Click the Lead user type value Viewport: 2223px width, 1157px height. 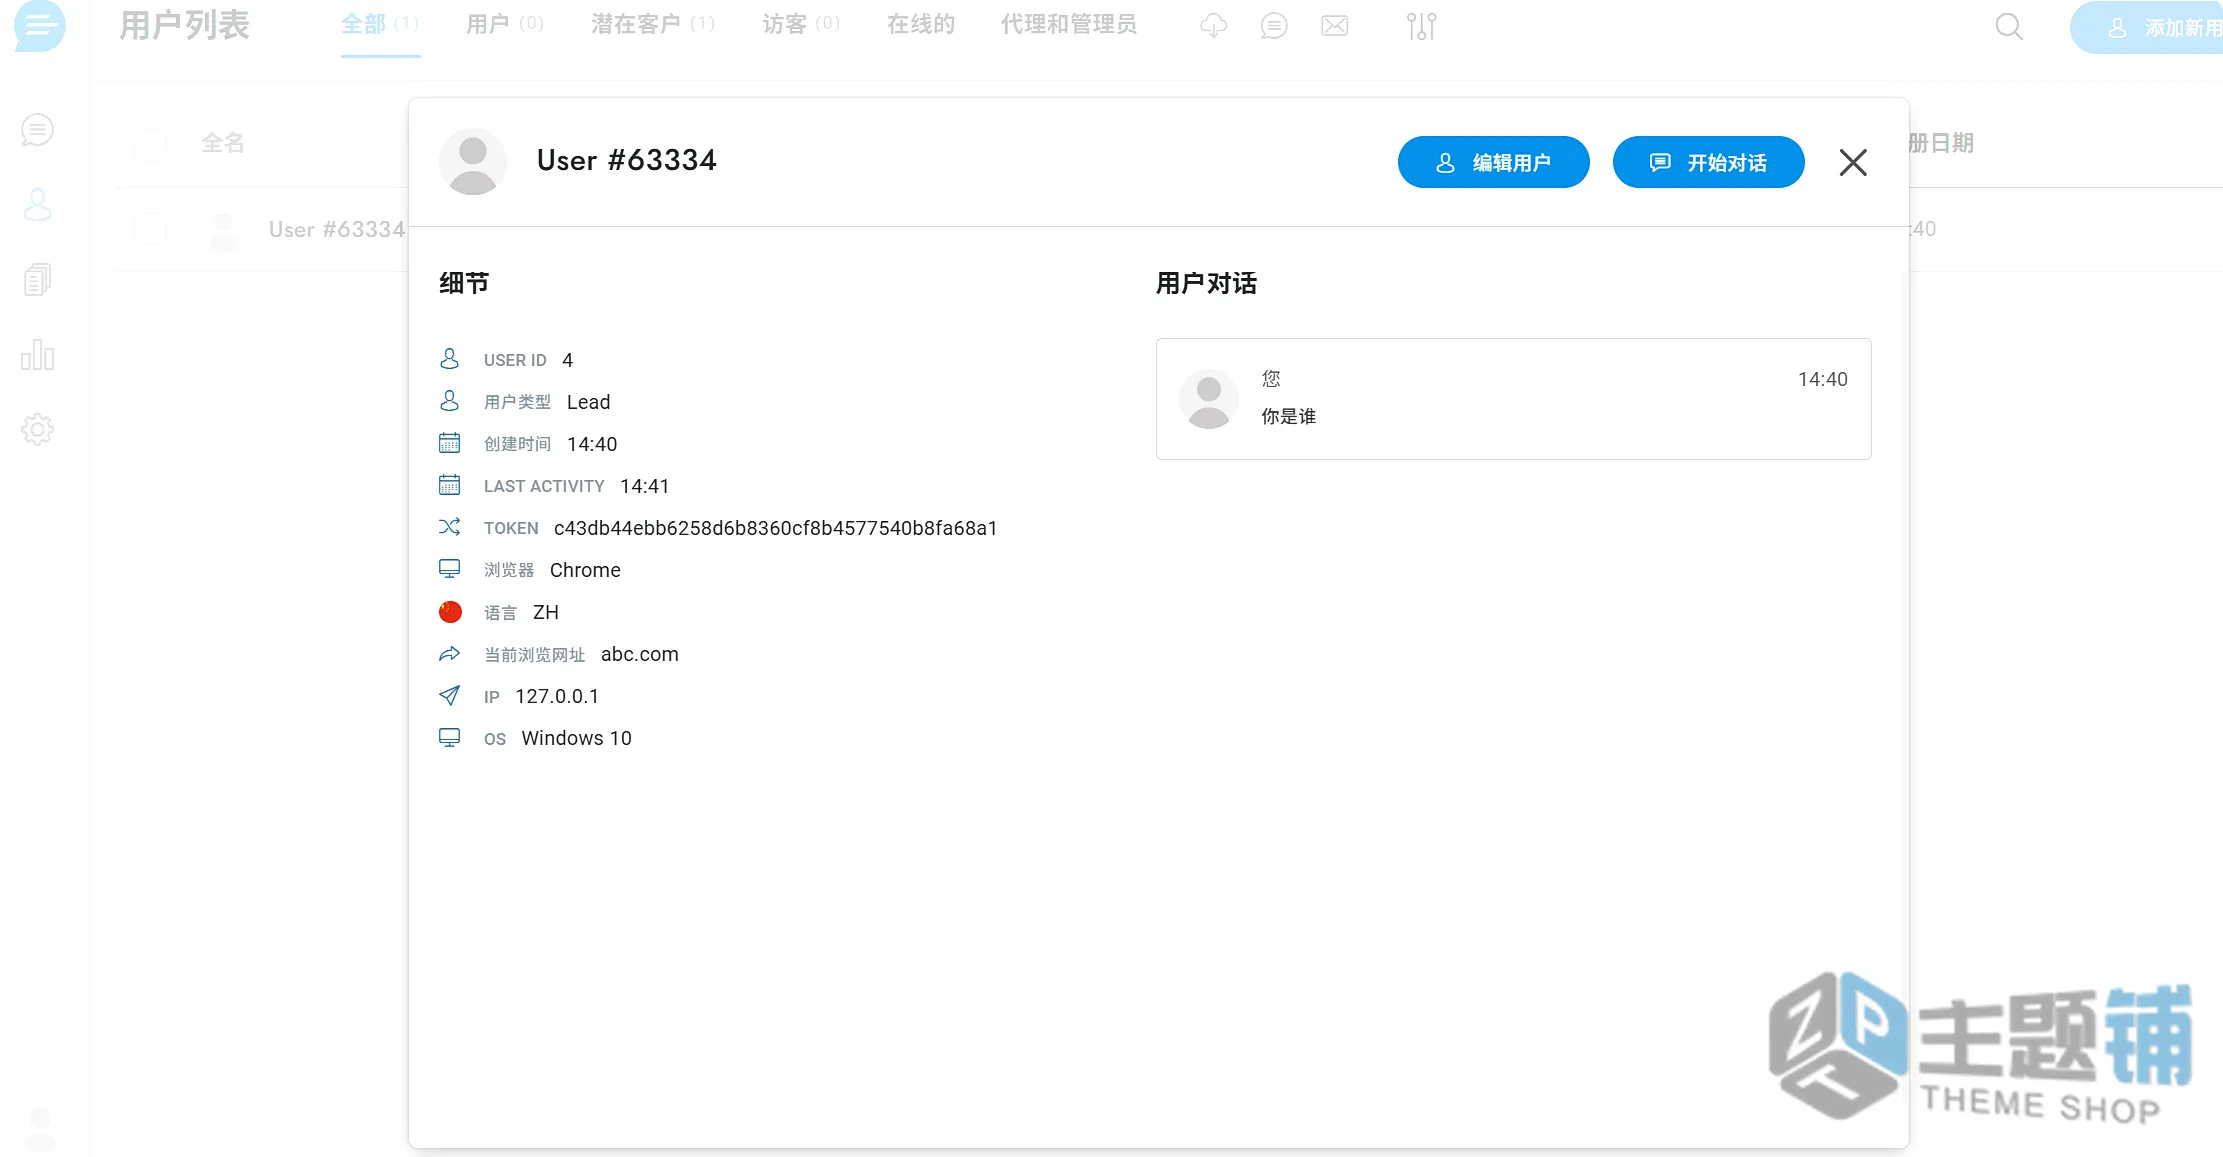[588, 402]
